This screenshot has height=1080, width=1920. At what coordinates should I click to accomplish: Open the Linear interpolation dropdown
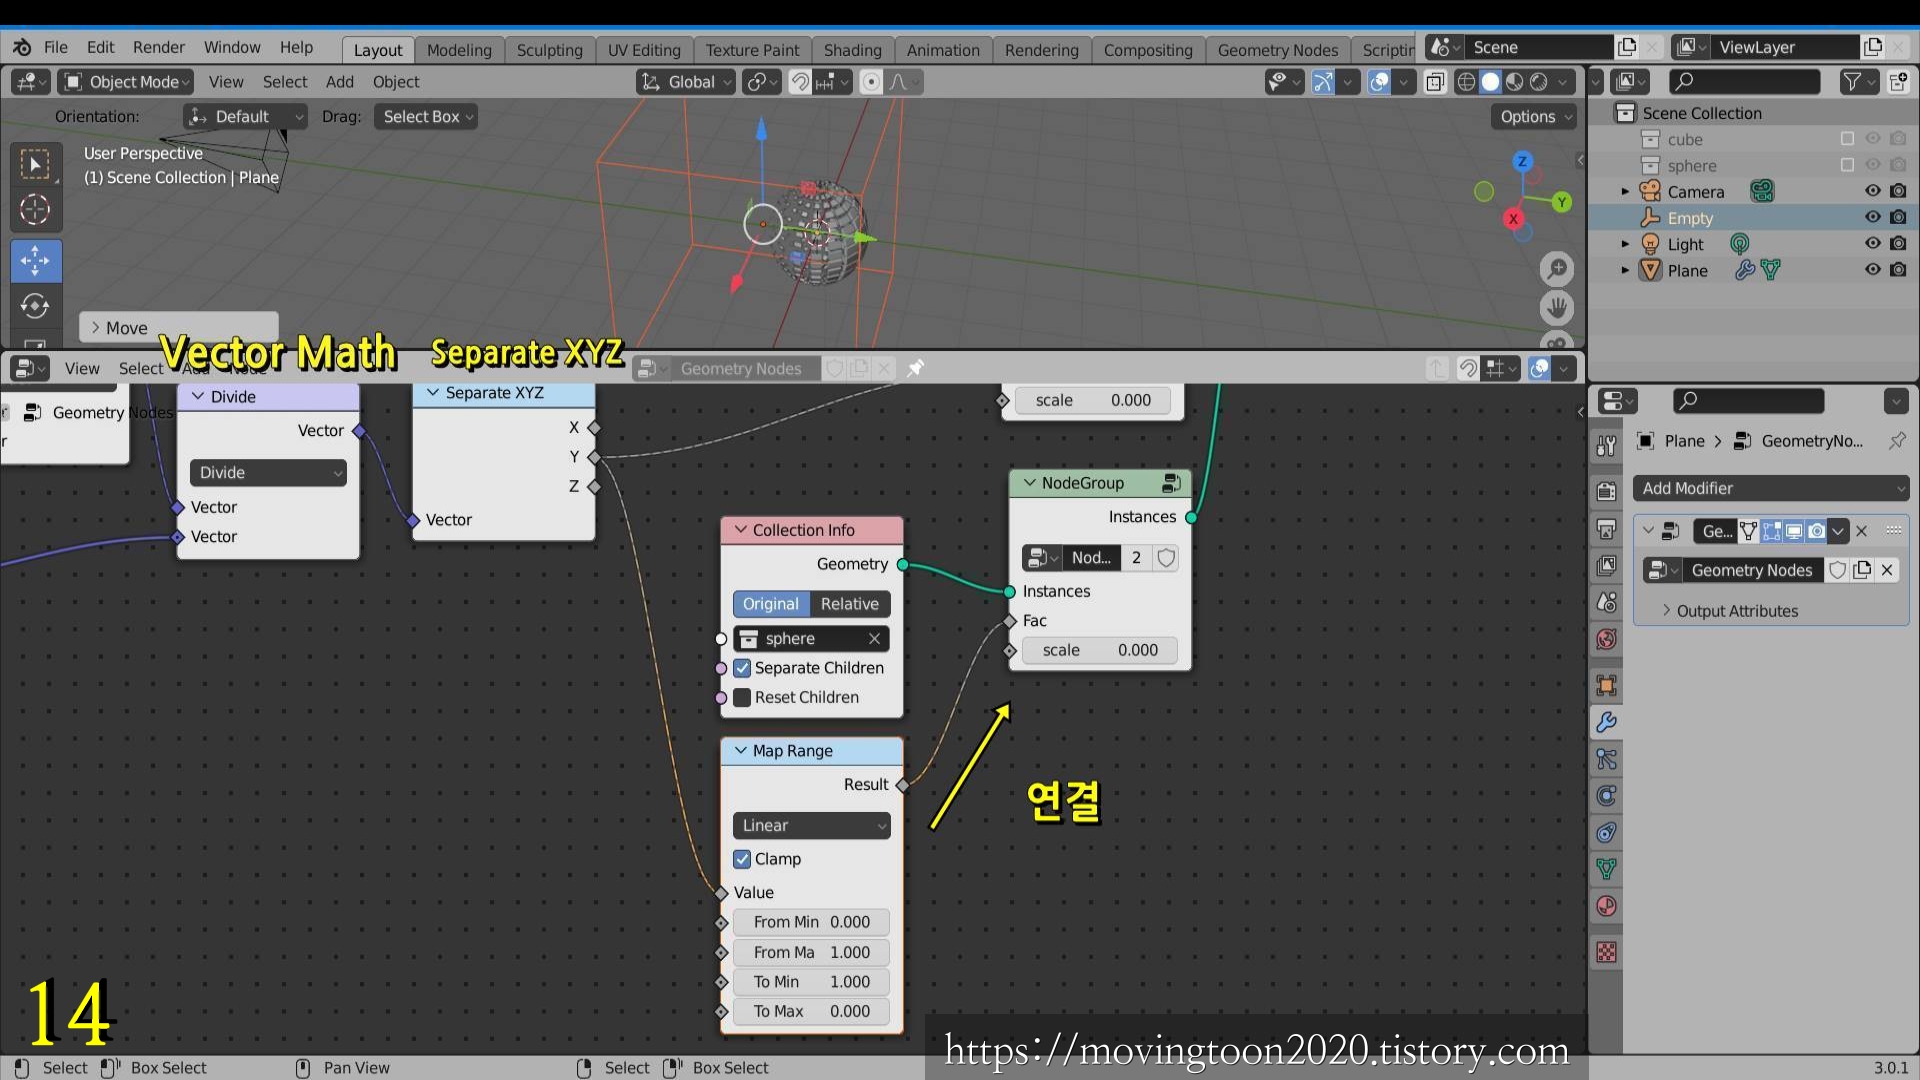click(x=811, y=825)
